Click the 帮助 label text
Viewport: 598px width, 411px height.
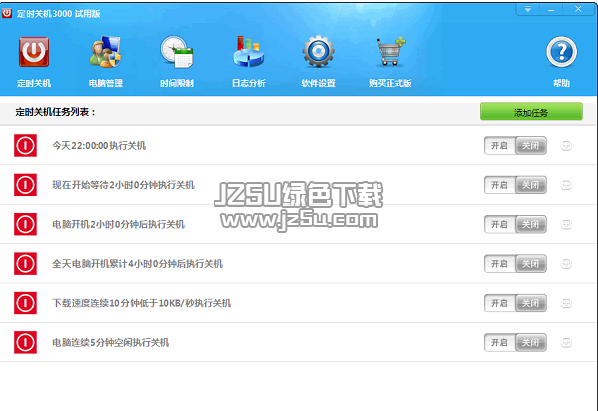[561, 83]
